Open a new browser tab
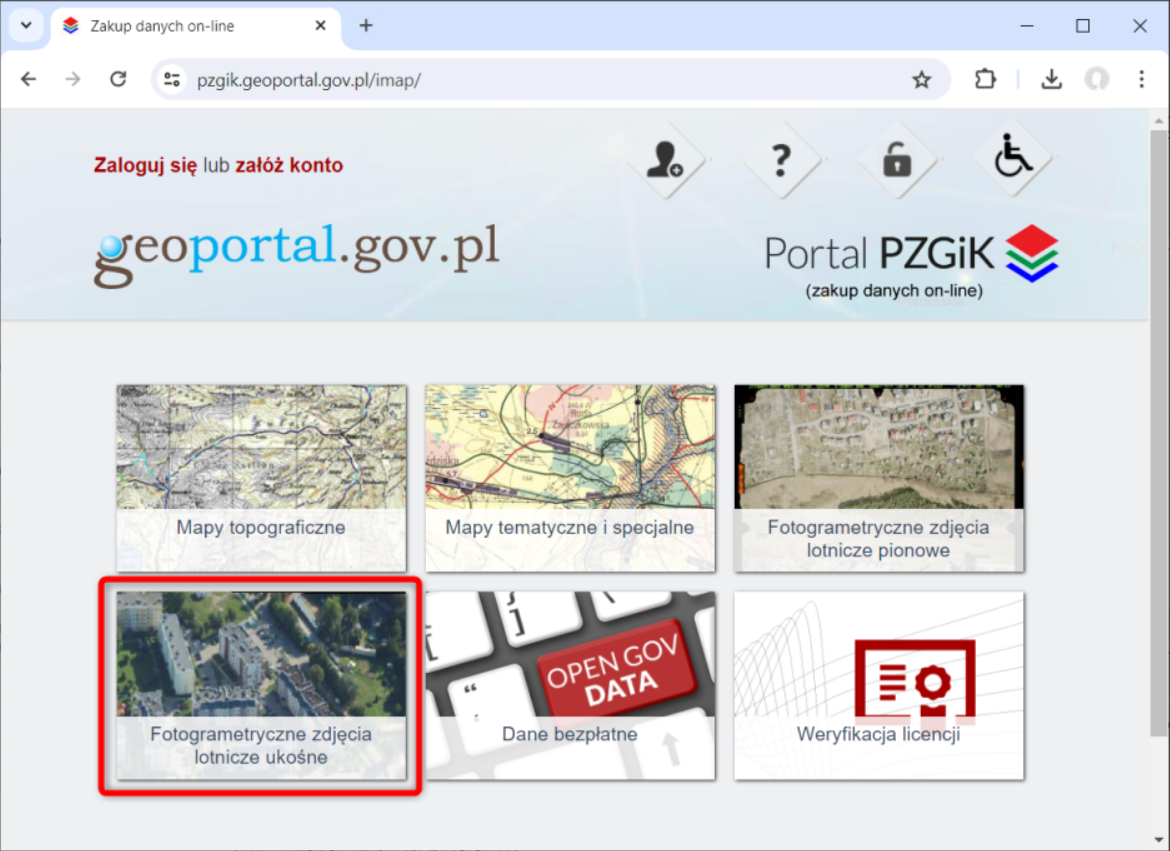The height and width of the screenshot is (851, 1170). tap(366, 25)
